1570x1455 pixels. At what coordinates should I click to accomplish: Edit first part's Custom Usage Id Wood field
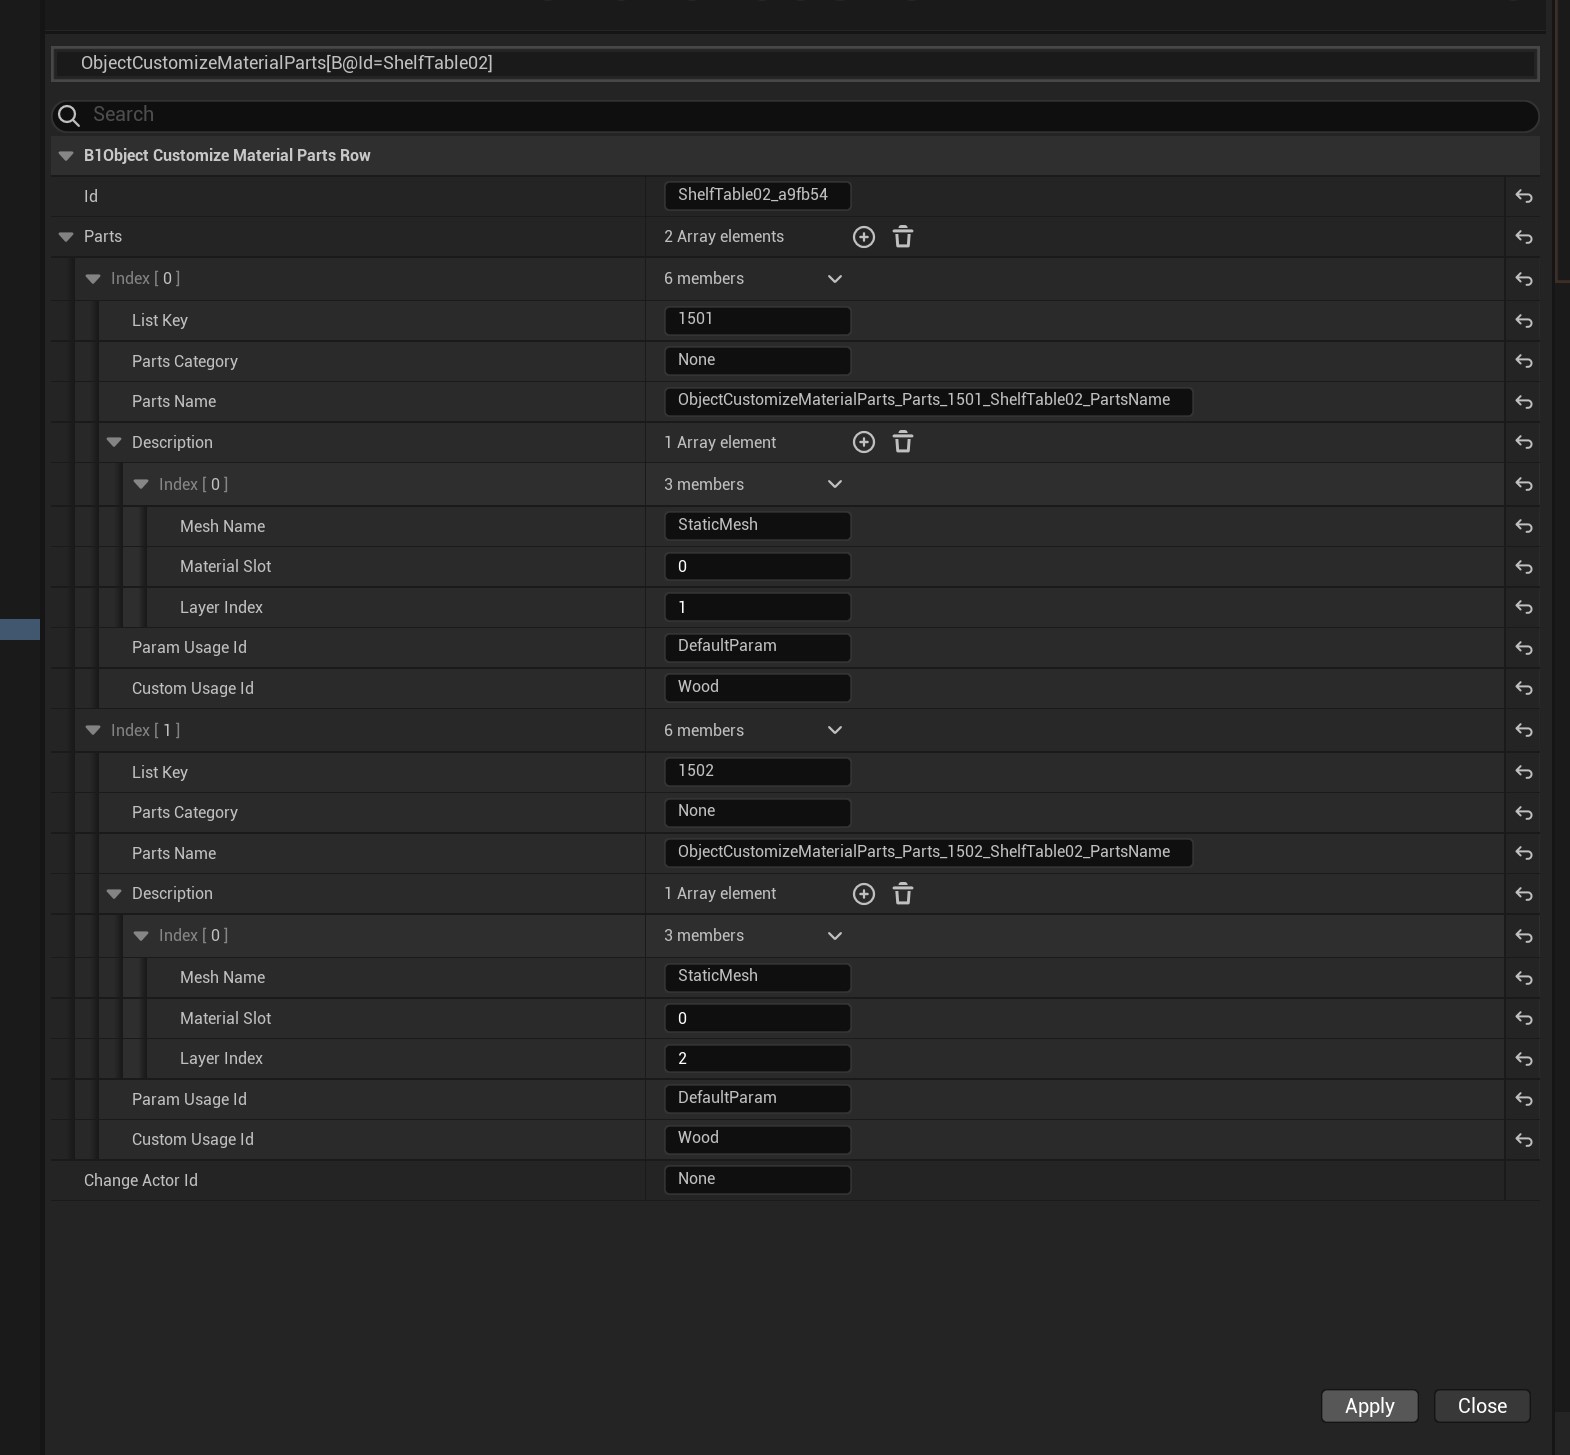pos(757,688)
